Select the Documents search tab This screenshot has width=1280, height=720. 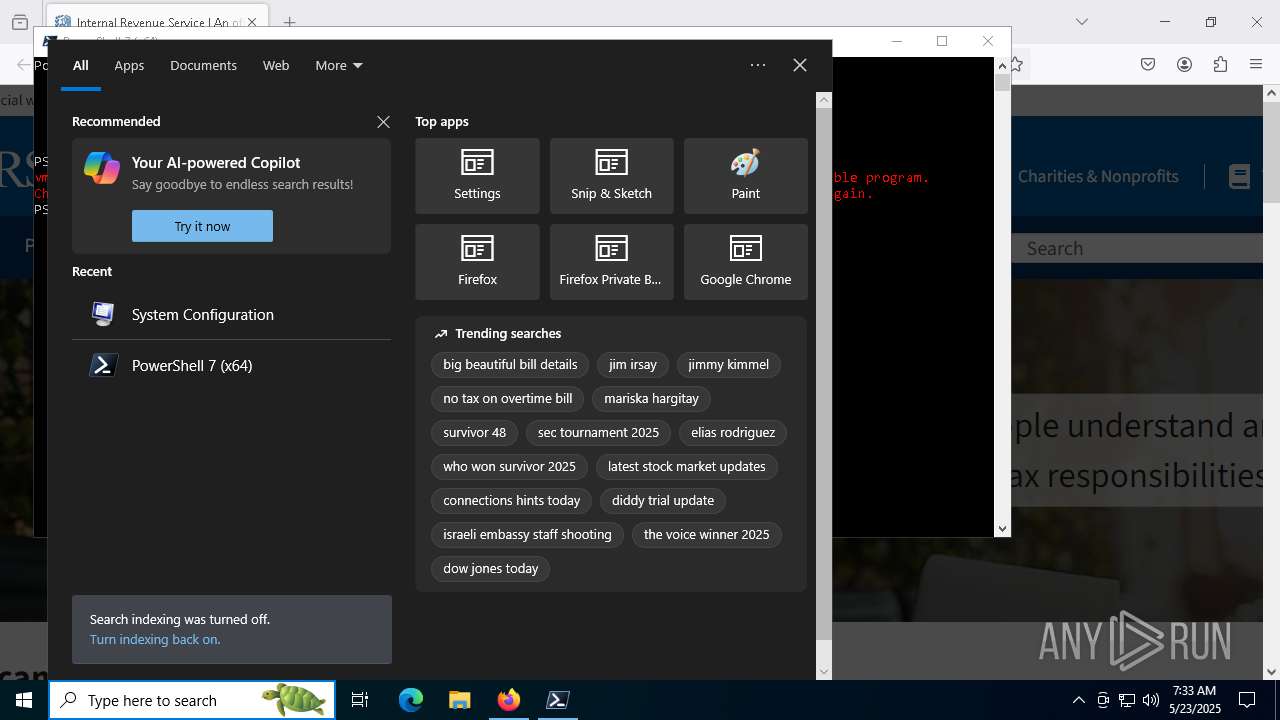(x=203, y=65)
